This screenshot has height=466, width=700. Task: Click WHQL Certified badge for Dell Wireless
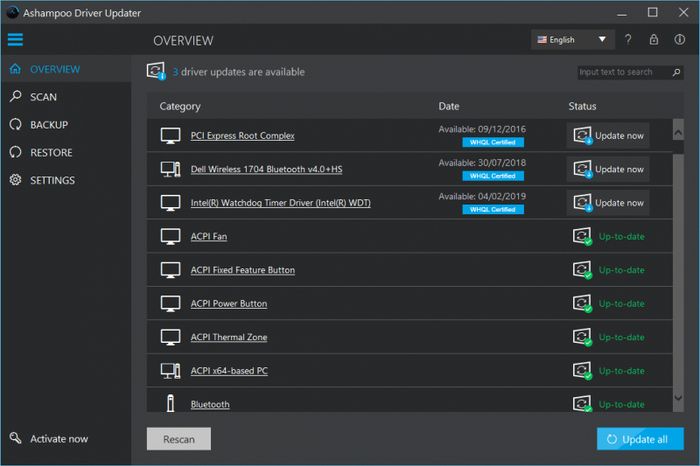point(493,176)
